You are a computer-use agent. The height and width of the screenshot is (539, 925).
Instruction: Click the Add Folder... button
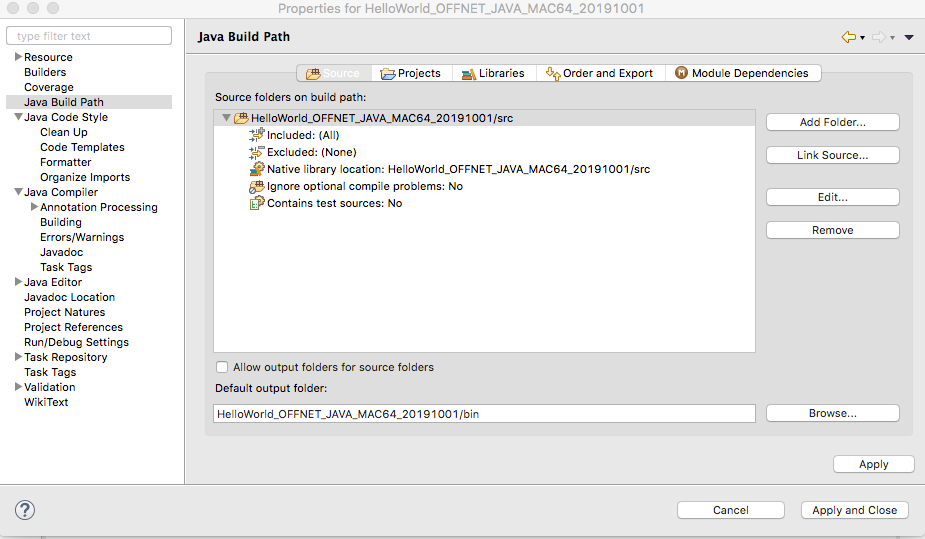[832, 122]
